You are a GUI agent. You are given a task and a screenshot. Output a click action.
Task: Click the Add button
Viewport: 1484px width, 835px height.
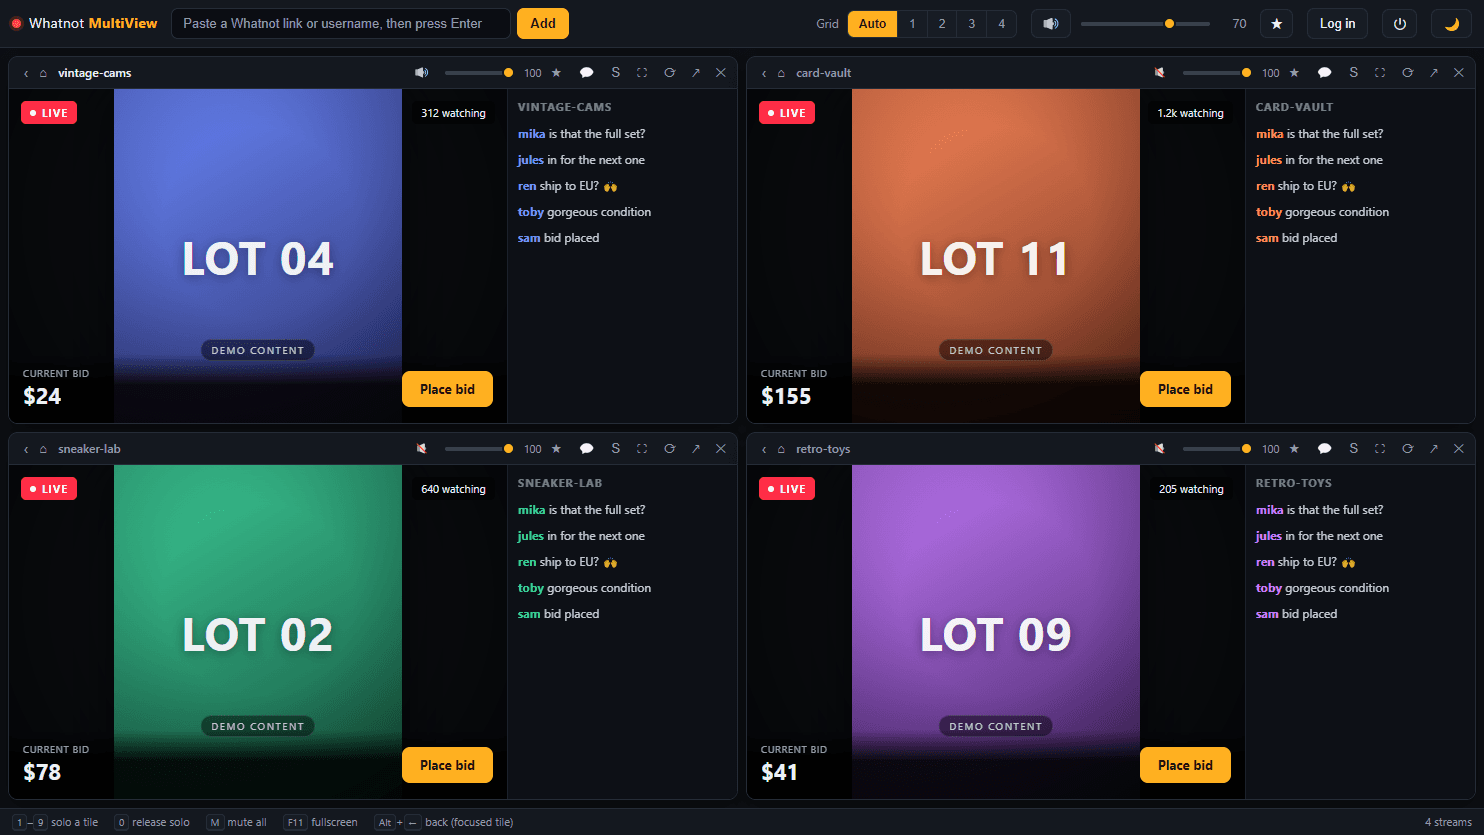pyautogui.click(x=543, y=24)
